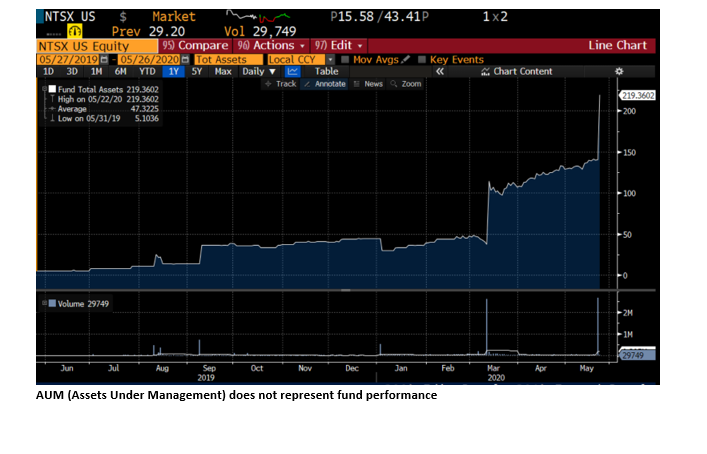Toggle the Mov Avgs checkbox
This screenshot has width=707, height=454.
pyautogui.click(x=345, y=60)
